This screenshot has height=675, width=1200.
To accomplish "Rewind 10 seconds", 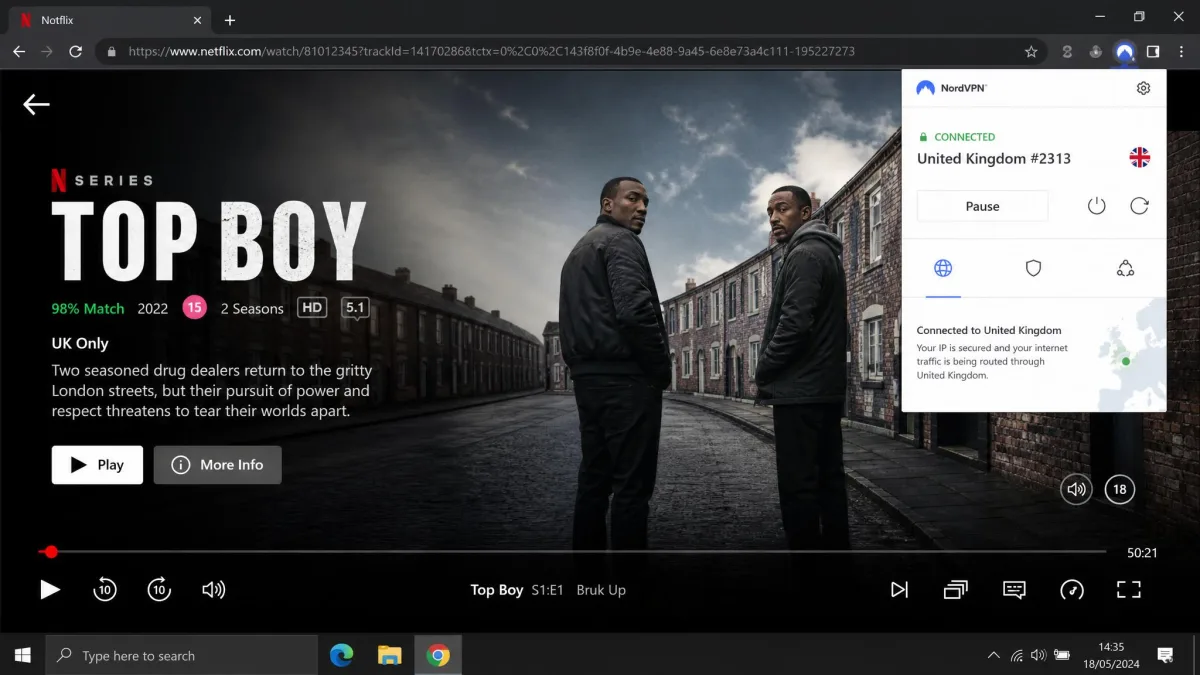I will click(105, 590).
